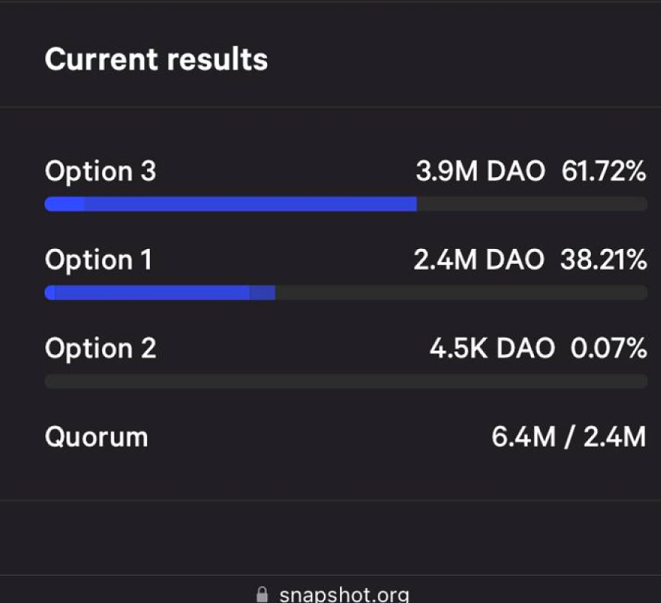Screen dimensions: 661x603
Task: Click the 6.4M / 2.4M quorum value
Action: pyautogui.click(x=569, y=437)
